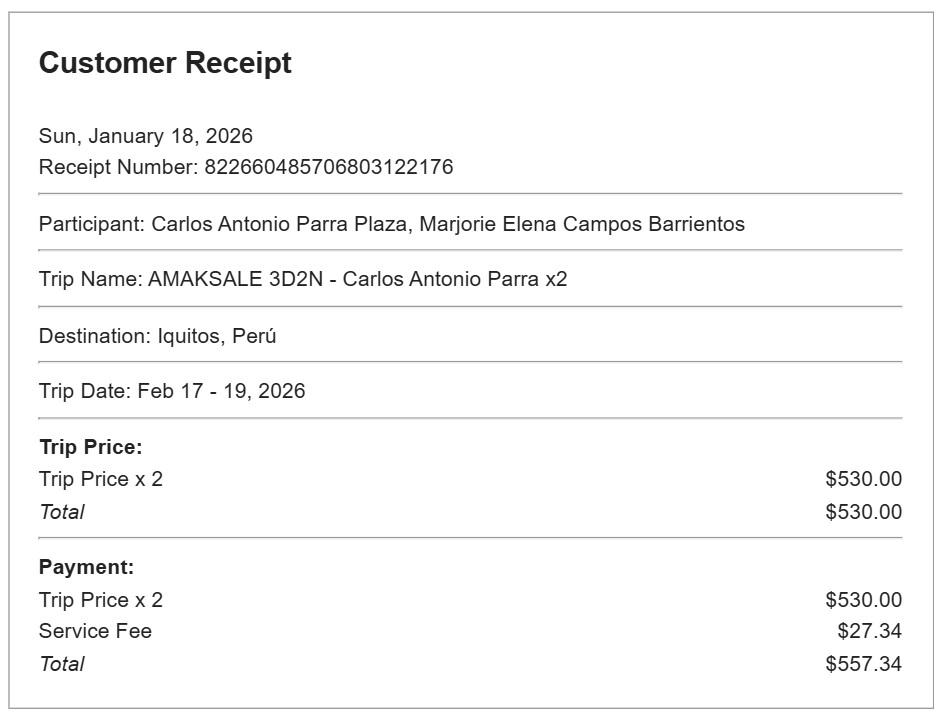The height and width of the screenshot is (712, 937).
Task: Click Trip Price x 2 under Payment section
Action: point(101,600)
